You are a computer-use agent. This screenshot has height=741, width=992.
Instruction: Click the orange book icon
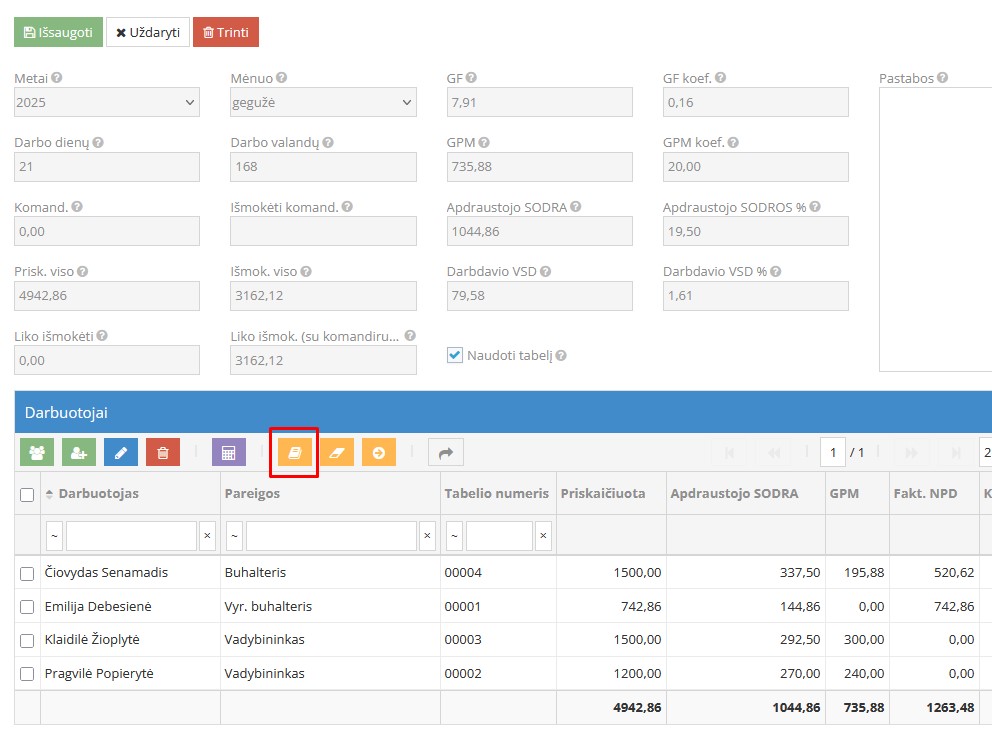click(294, 453)
